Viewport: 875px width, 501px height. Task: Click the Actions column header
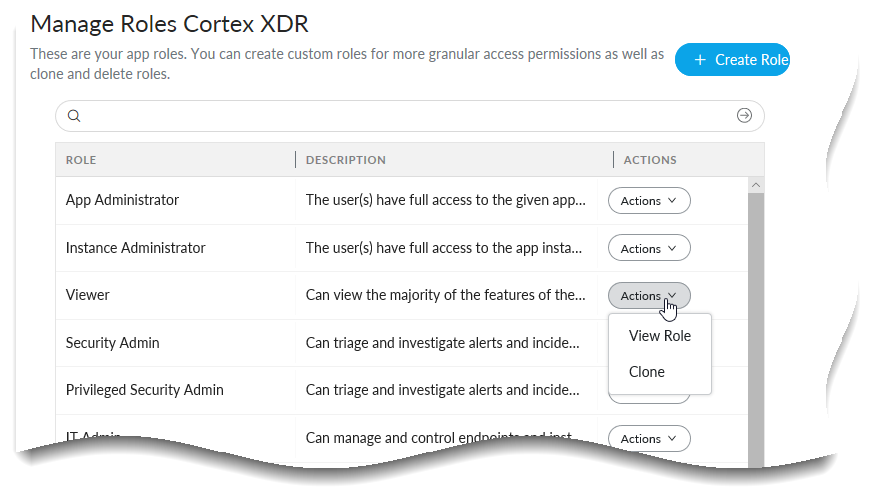pyautogui.click(x=650, y=160)
